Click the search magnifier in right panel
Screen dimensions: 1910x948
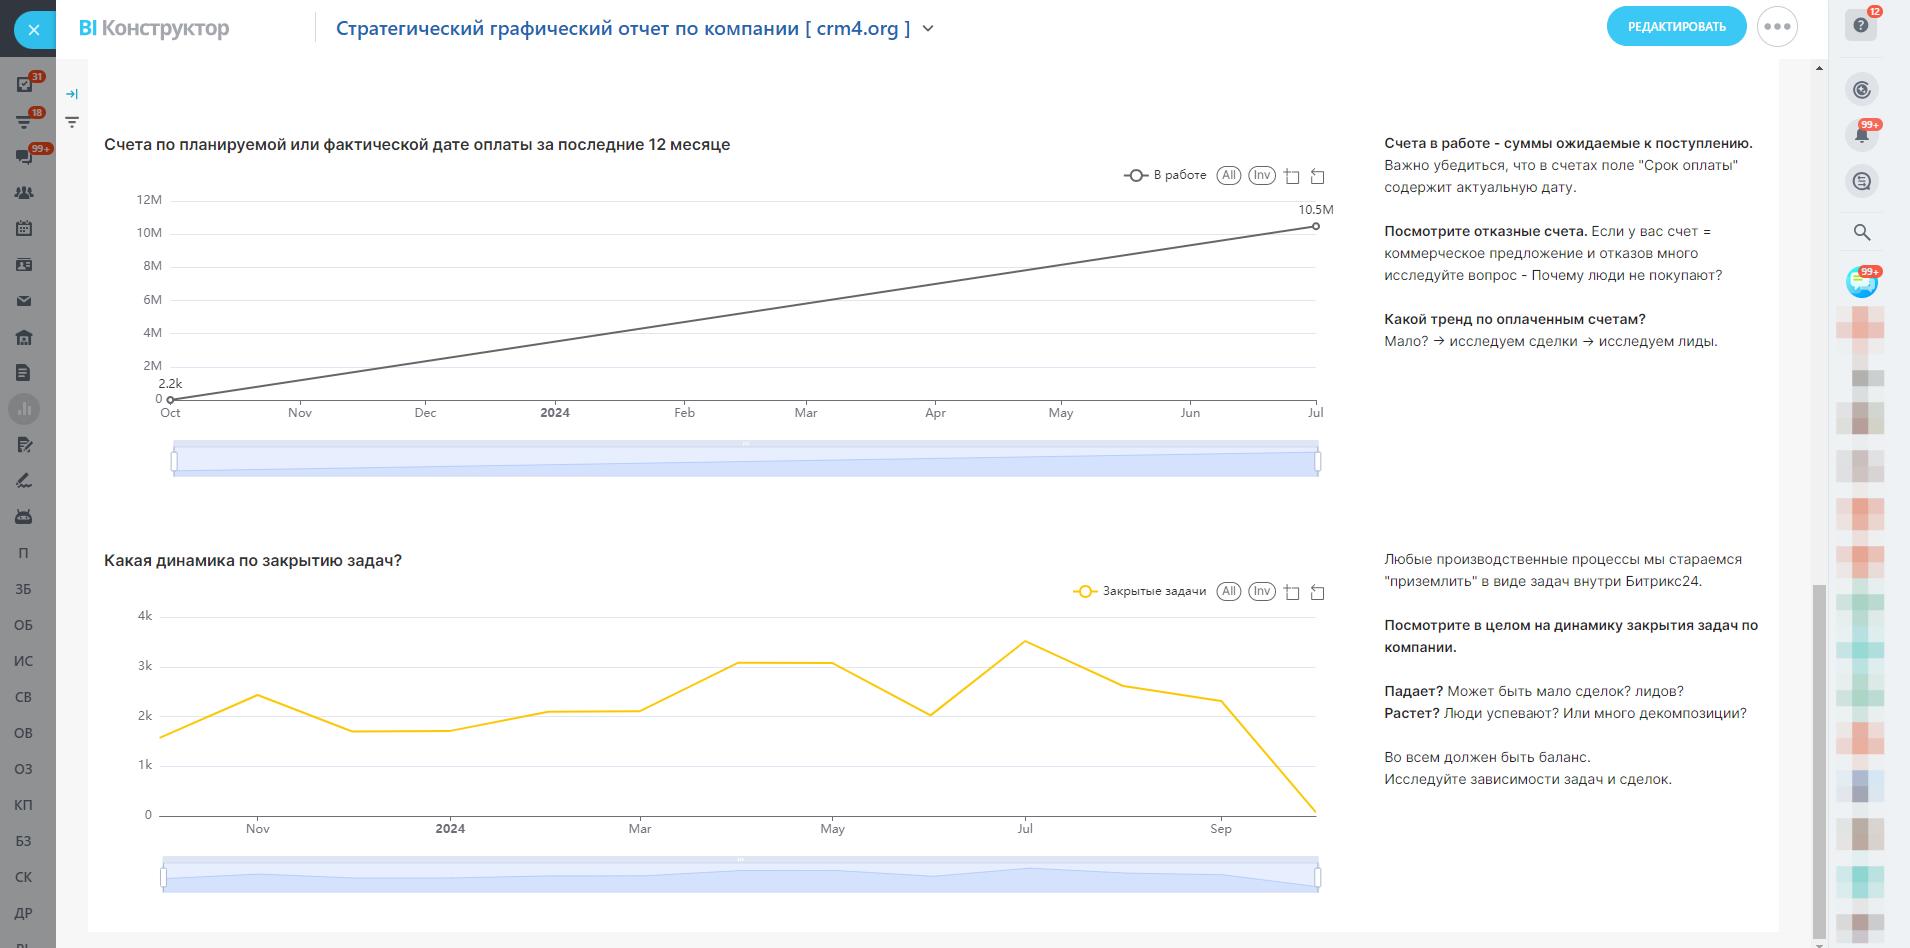point(1861,232)
